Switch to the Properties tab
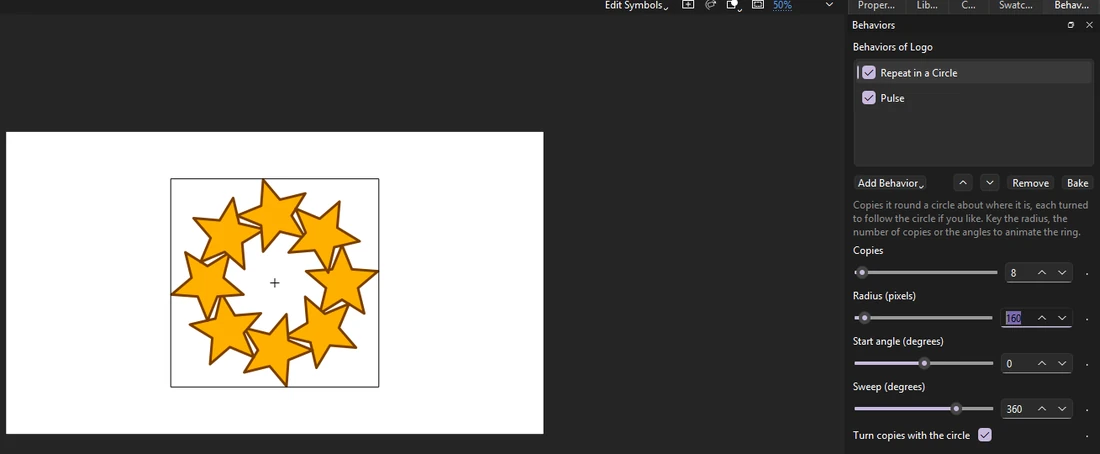This screenshot has height=454, width=1100. (x=876, y=6)
